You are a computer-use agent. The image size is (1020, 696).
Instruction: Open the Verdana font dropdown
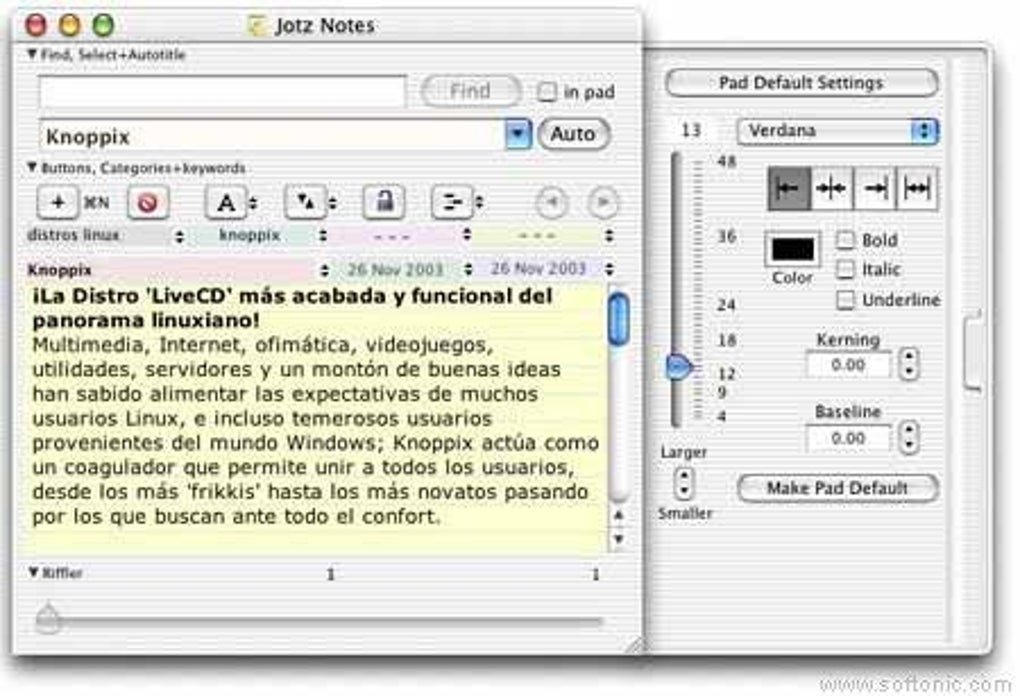click(838, 131)
